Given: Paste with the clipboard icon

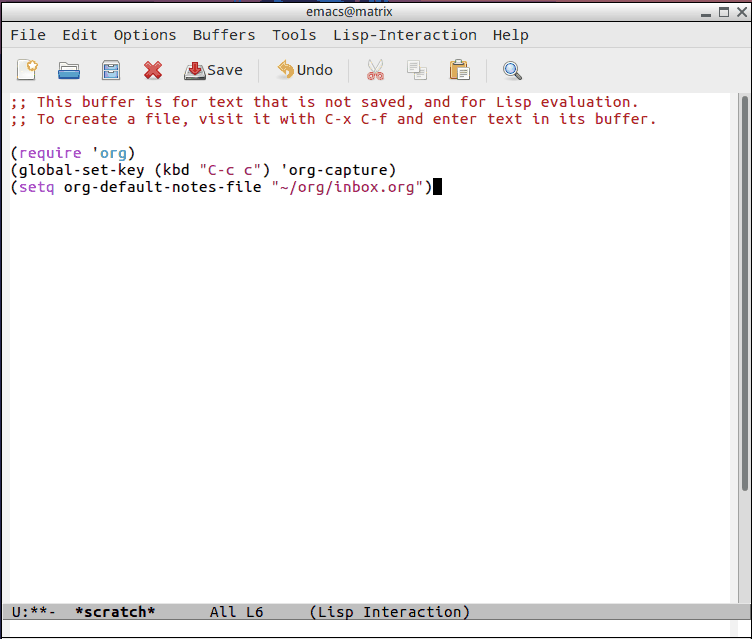Looking at the screenshot, I should (459, 70).
